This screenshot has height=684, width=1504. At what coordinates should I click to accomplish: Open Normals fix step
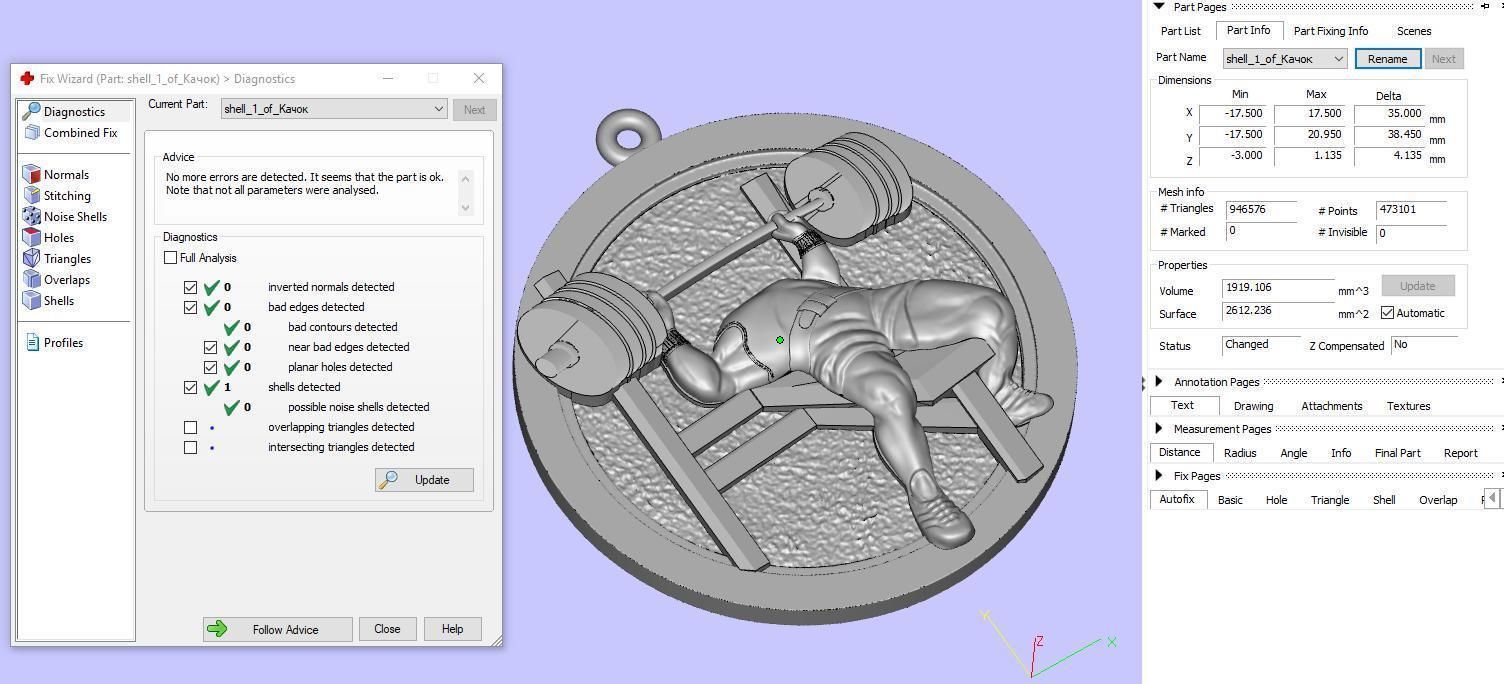point(66,175)
